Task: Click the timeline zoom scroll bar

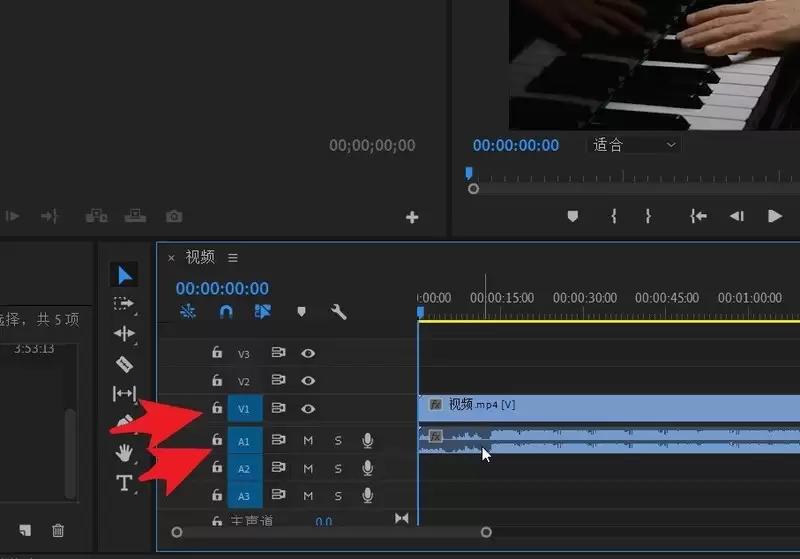Action: coord(331,532)
